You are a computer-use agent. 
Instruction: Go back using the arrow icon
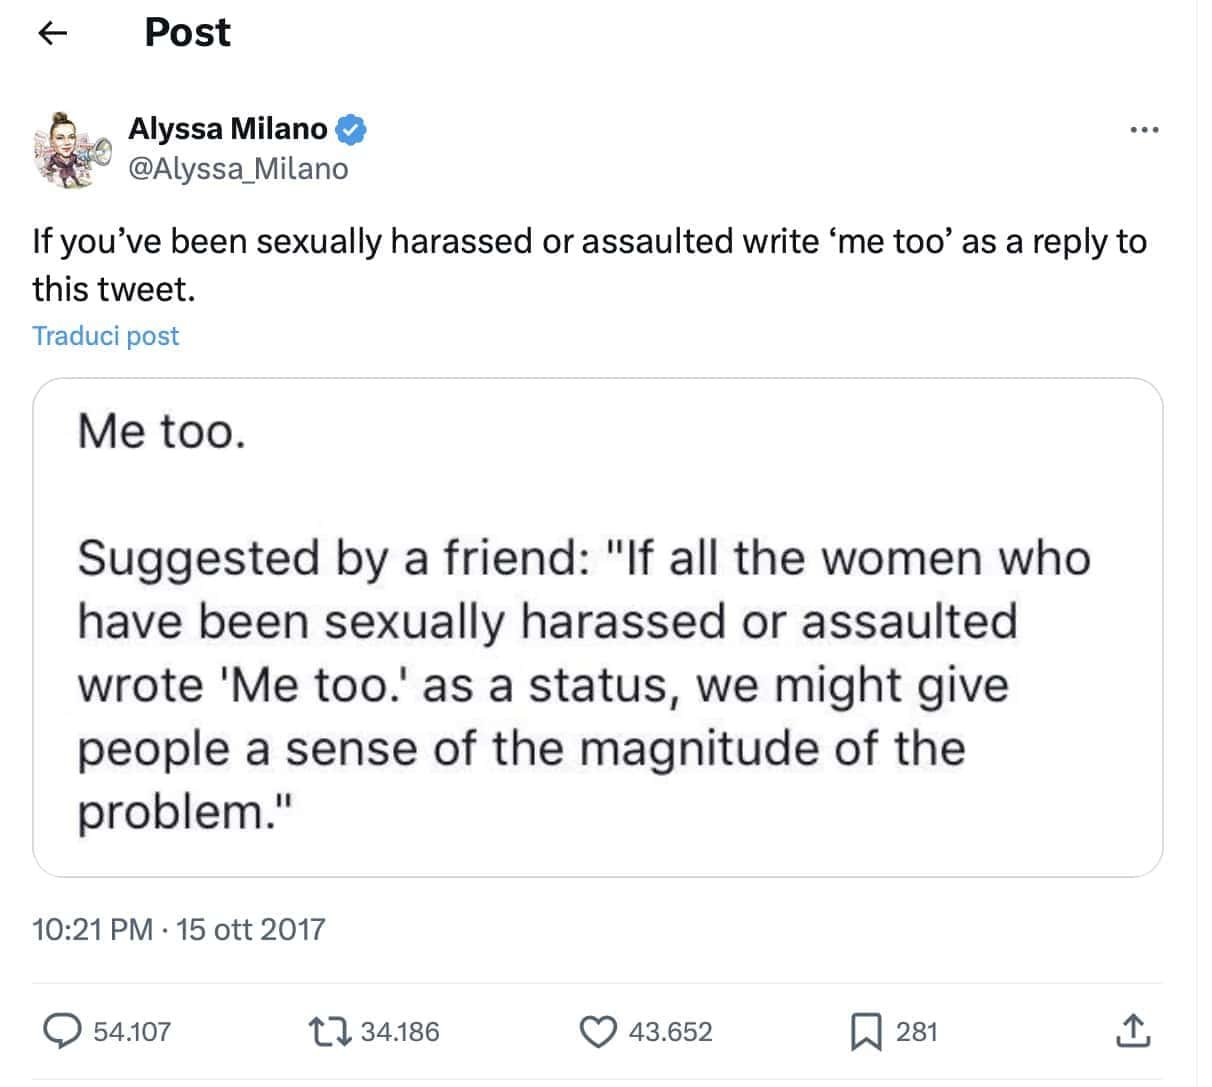[x=51, y=31]
